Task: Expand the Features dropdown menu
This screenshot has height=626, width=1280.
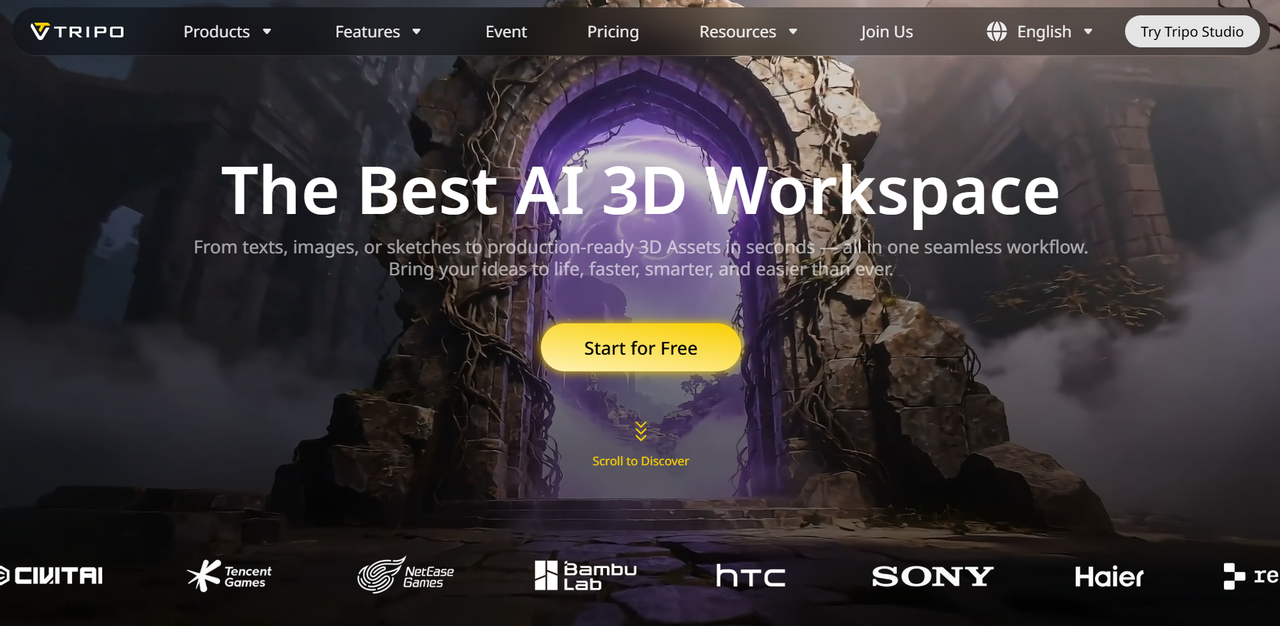Action: [x=378, y=32]
